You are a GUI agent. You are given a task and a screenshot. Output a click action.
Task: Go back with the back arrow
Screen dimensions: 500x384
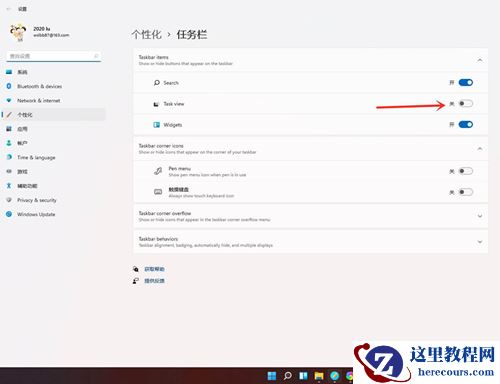tap(8, 9)
